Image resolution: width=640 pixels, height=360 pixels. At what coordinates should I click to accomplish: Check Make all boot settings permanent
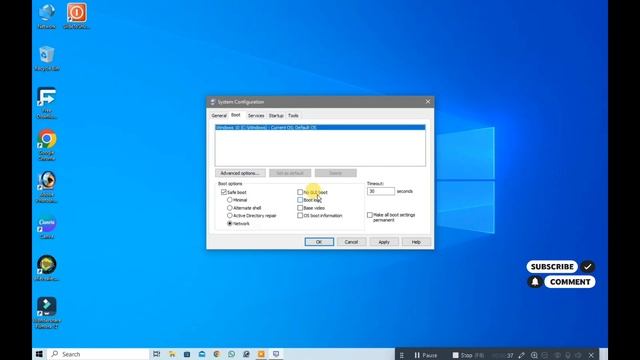click(x=370, y=215)
